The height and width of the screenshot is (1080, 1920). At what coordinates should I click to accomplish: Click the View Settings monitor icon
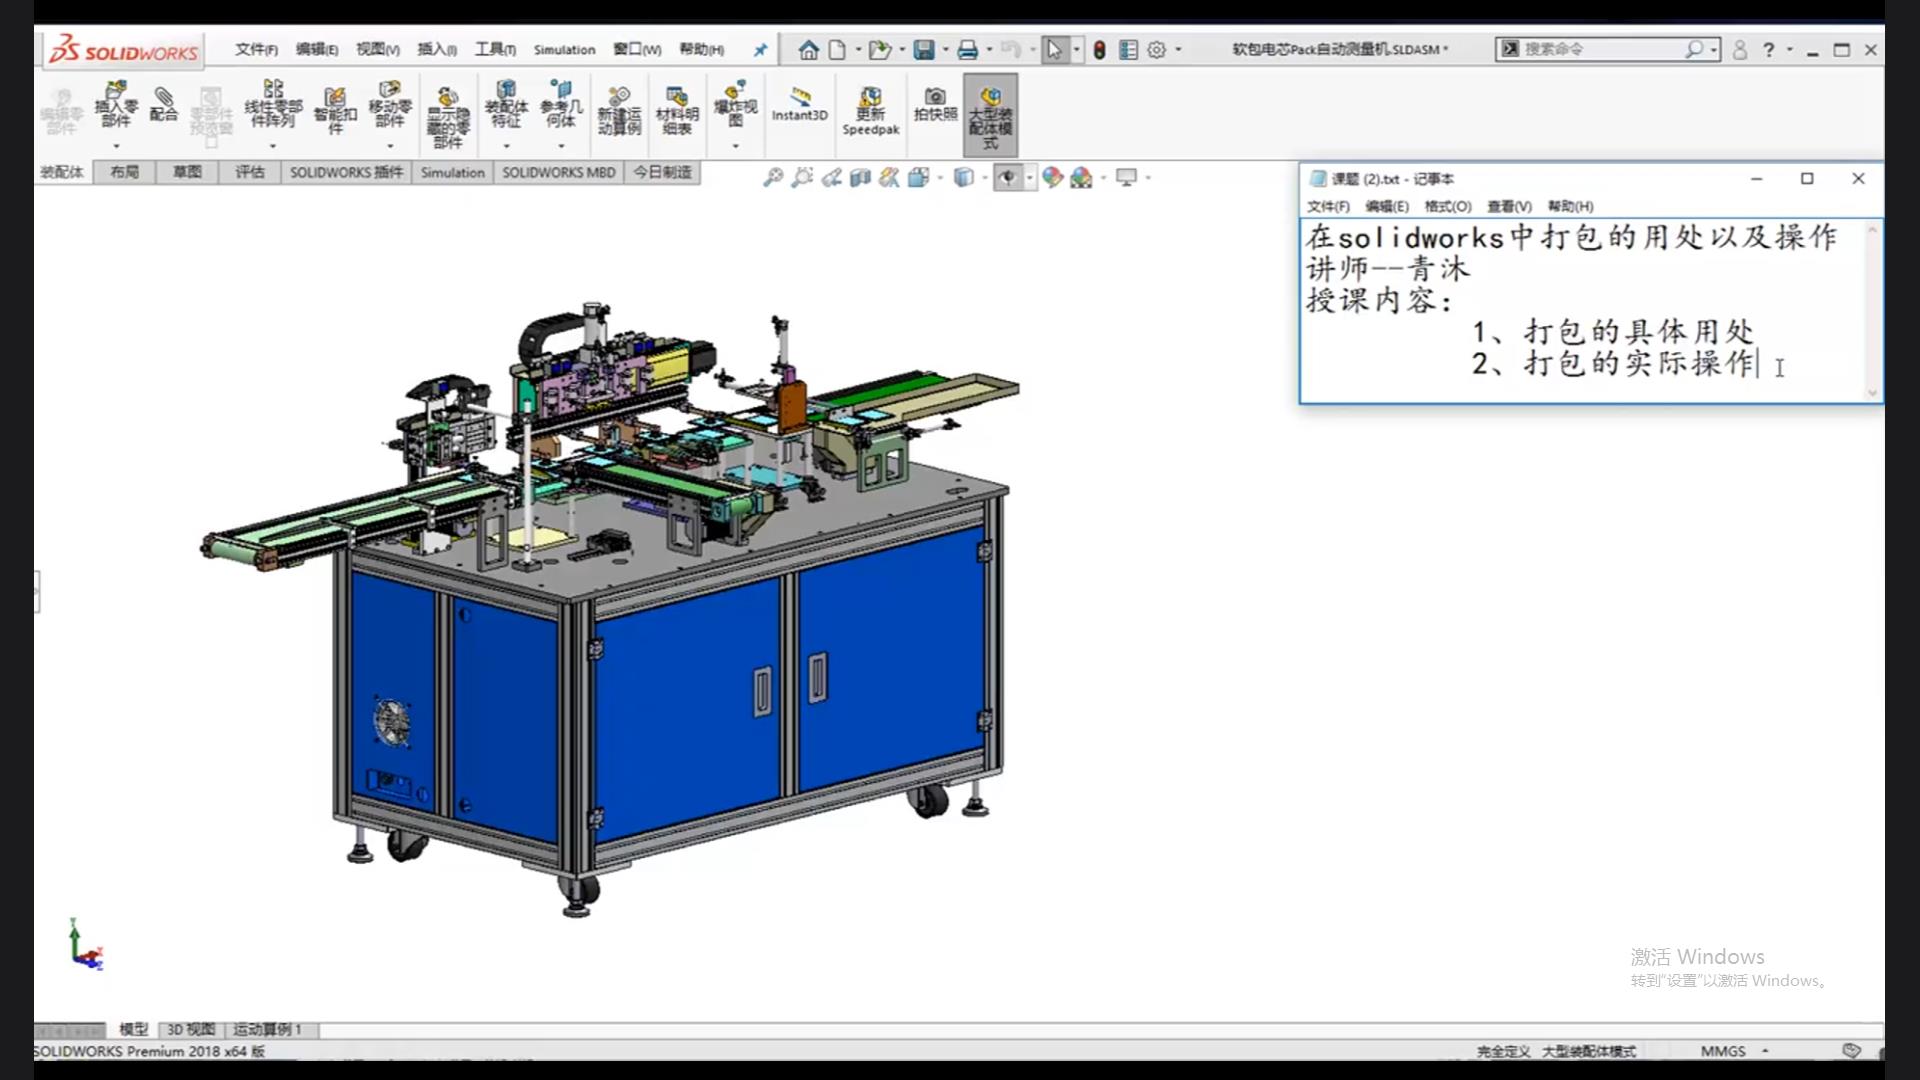coord(1127,177)
